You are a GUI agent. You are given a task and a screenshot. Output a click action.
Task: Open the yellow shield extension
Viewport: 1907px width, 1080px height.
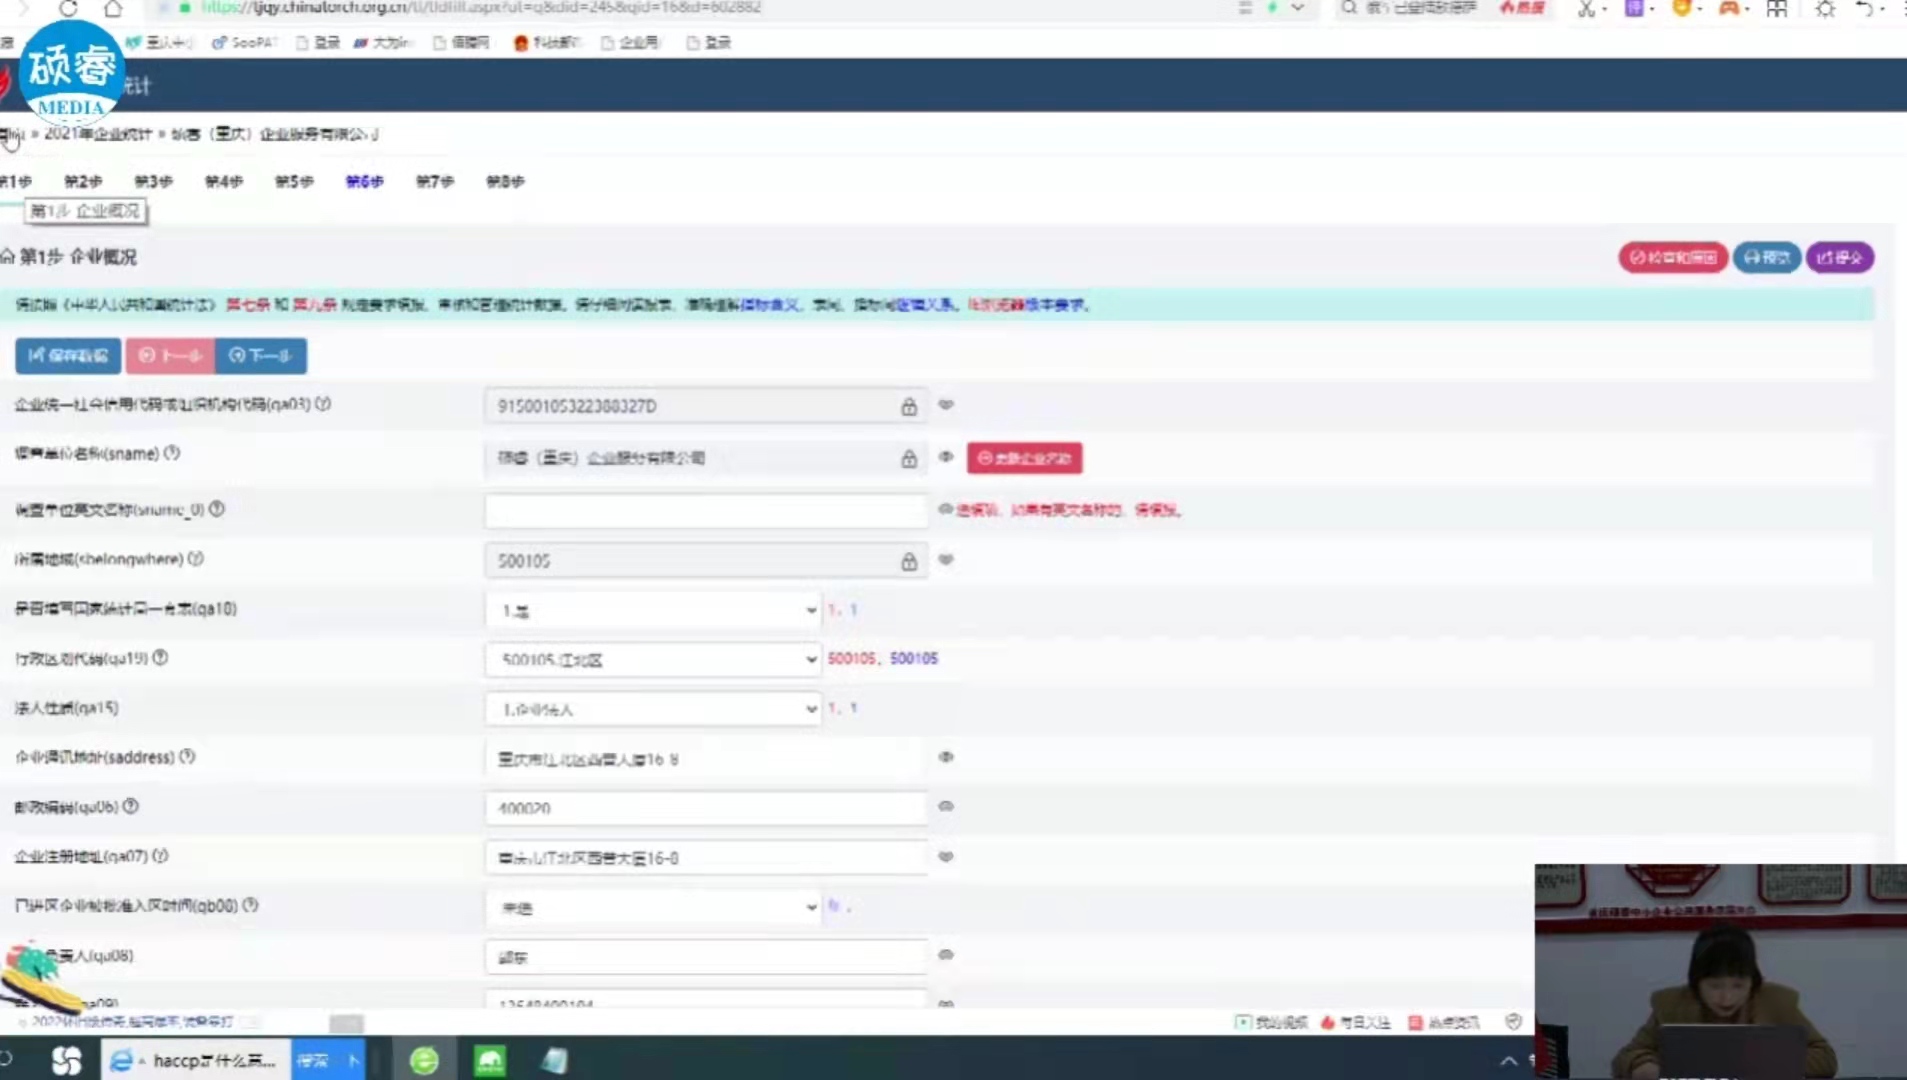click(x=1682, y=8)
